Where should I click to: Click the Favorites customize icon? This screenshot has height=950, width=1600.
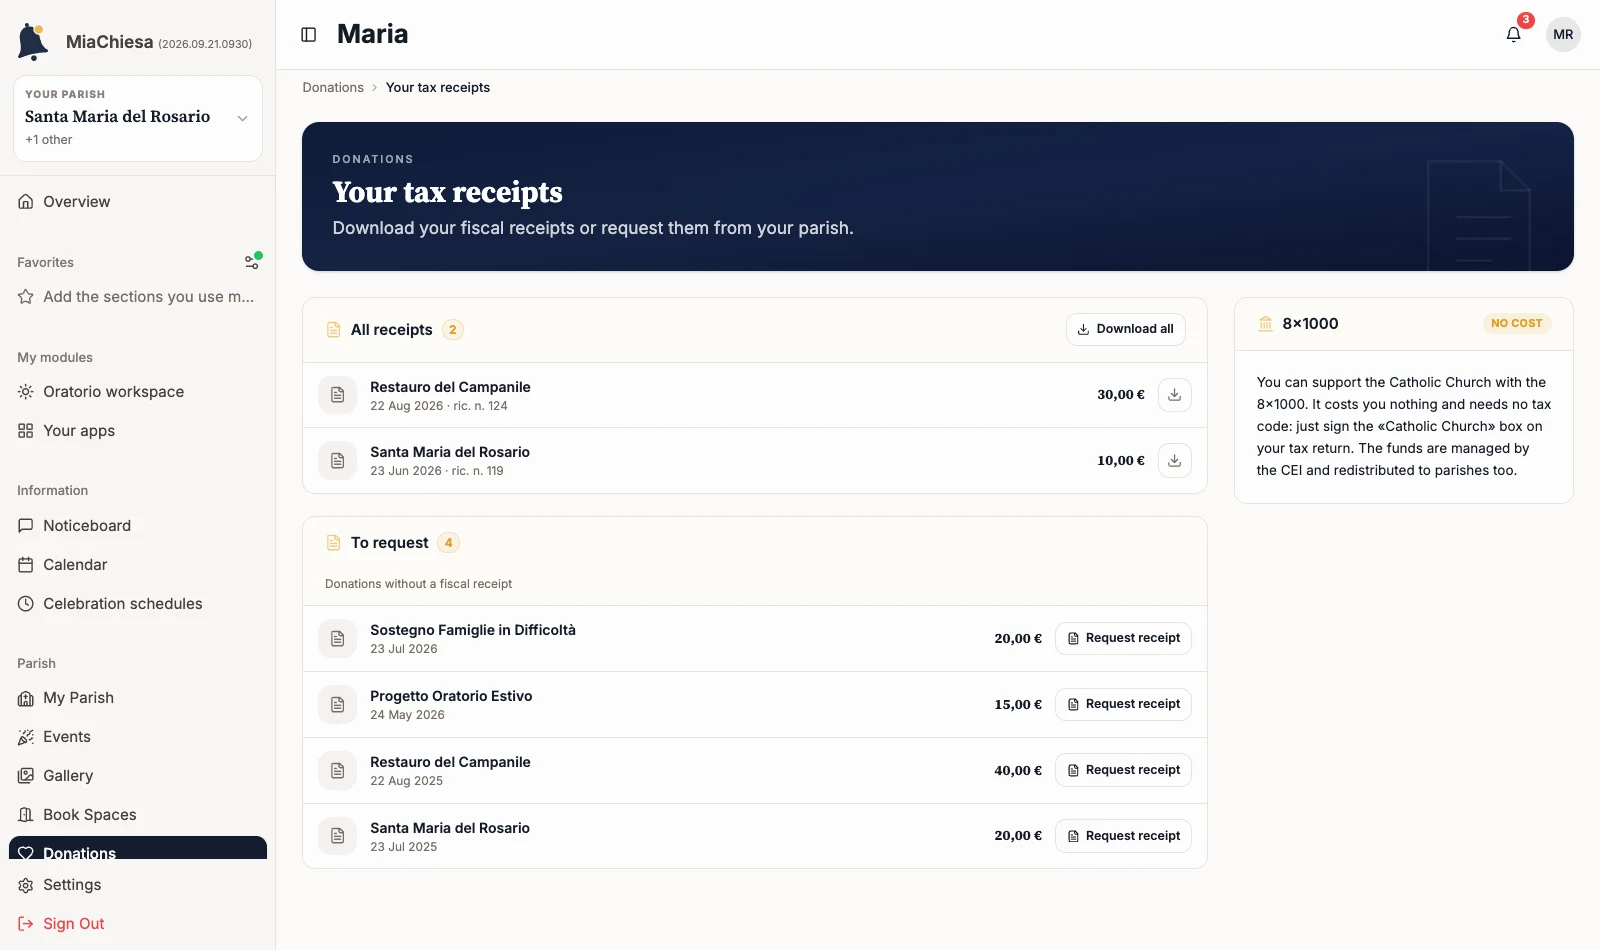[x=252, y=262]
